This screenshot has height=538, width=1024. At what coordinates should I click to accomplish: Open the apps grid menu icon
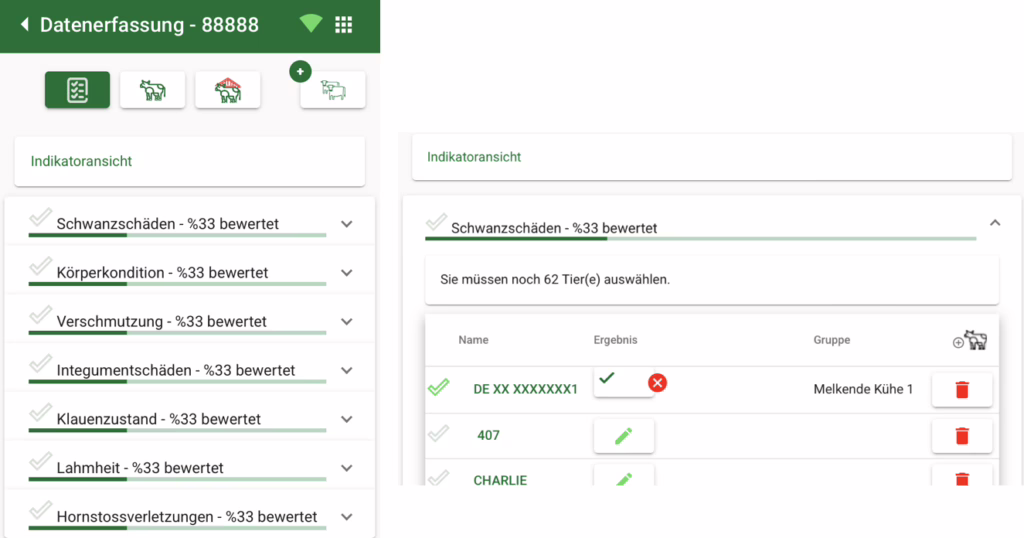pyautogui.click(x=343, y=25)
